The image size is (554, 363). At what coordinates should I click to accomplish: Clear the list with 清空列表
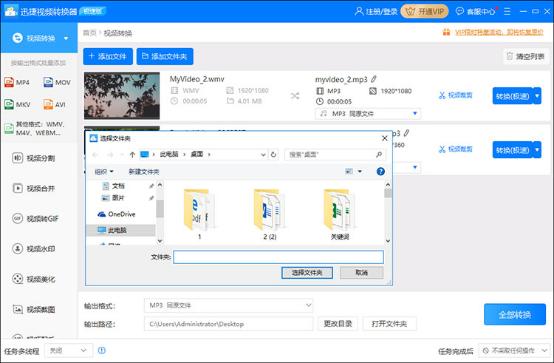(526, 57)
